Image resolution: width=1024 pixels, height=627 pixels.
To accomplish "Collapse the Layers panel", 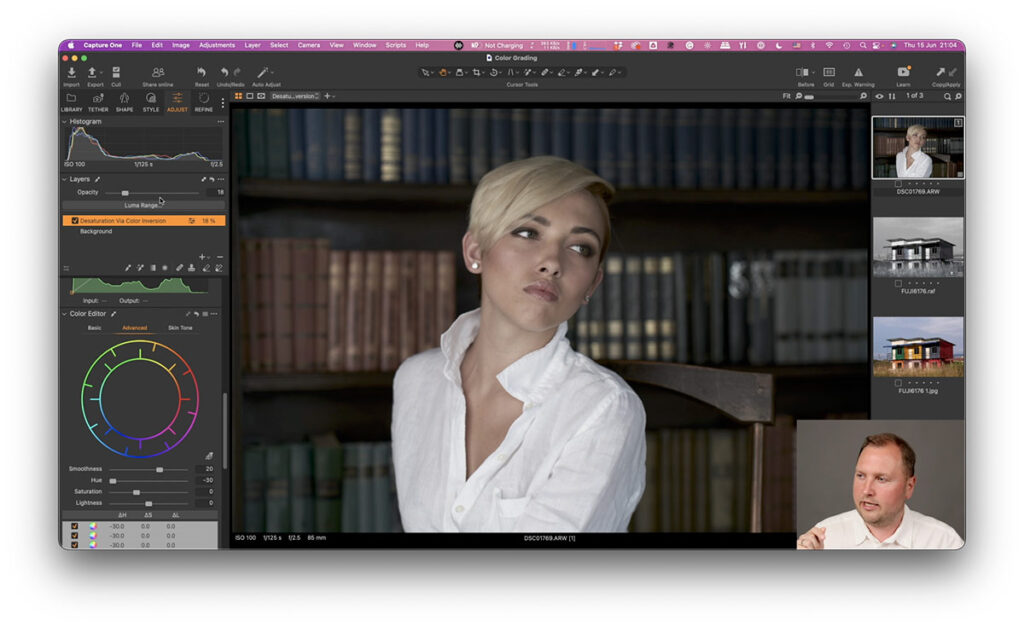I will [65, 179].
